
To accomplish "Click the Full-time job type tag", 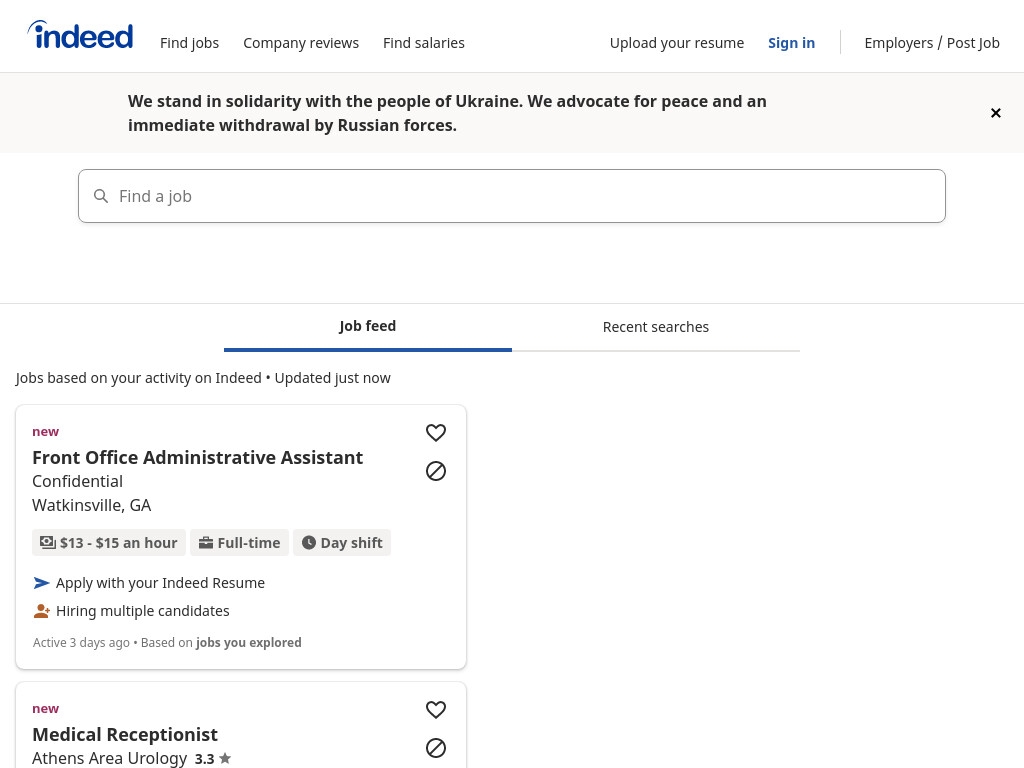I will tap(240, 543).
